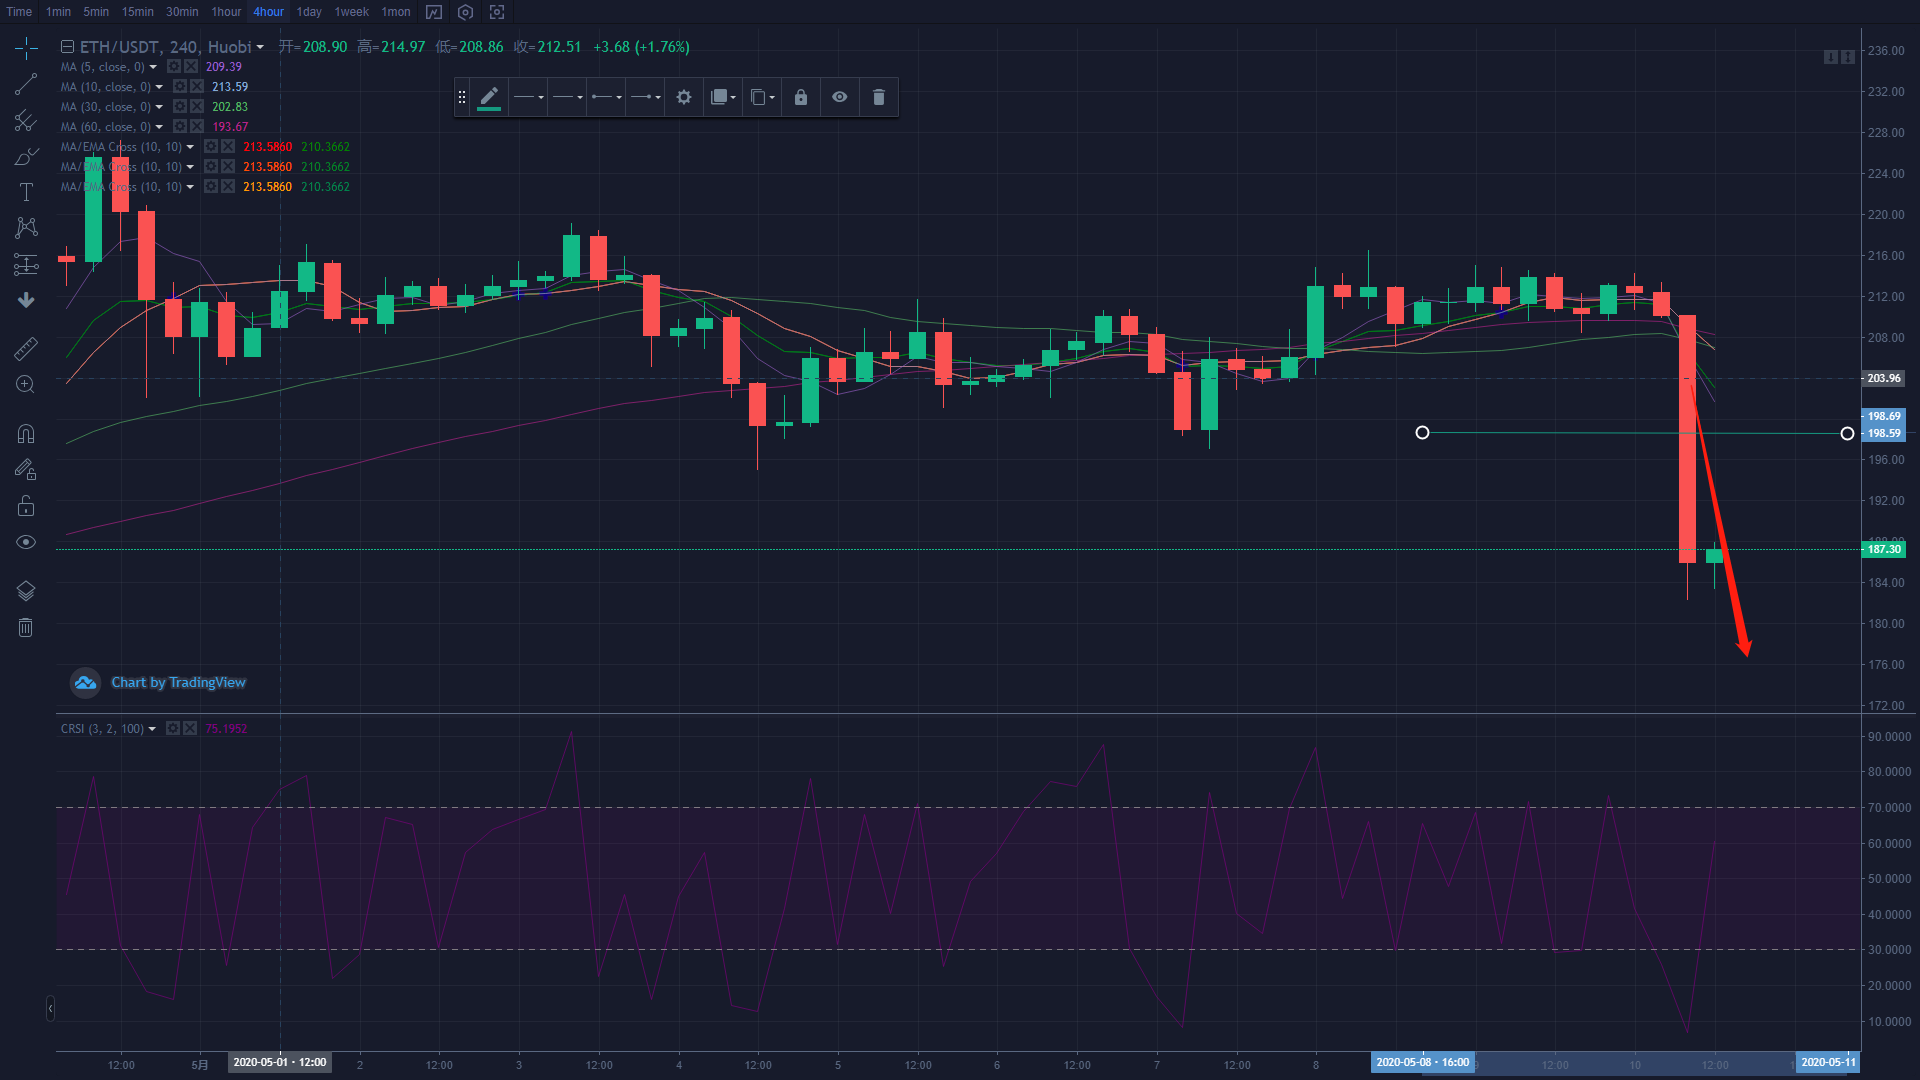1920x1080 pixels.
Task: Expand MA (60, close, 0) dropdown arrow
Action: 159,127
